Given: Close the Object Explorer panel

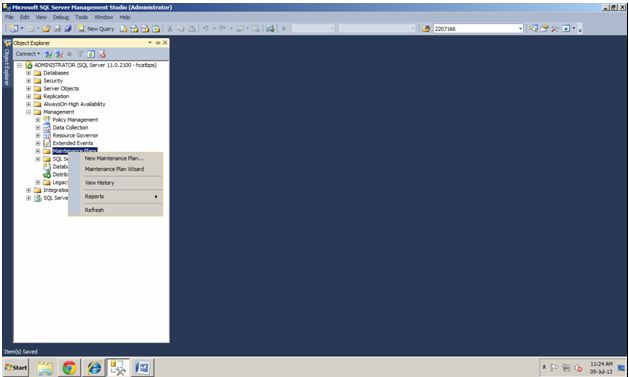Looking at the screenshot, I should (165, 43).
